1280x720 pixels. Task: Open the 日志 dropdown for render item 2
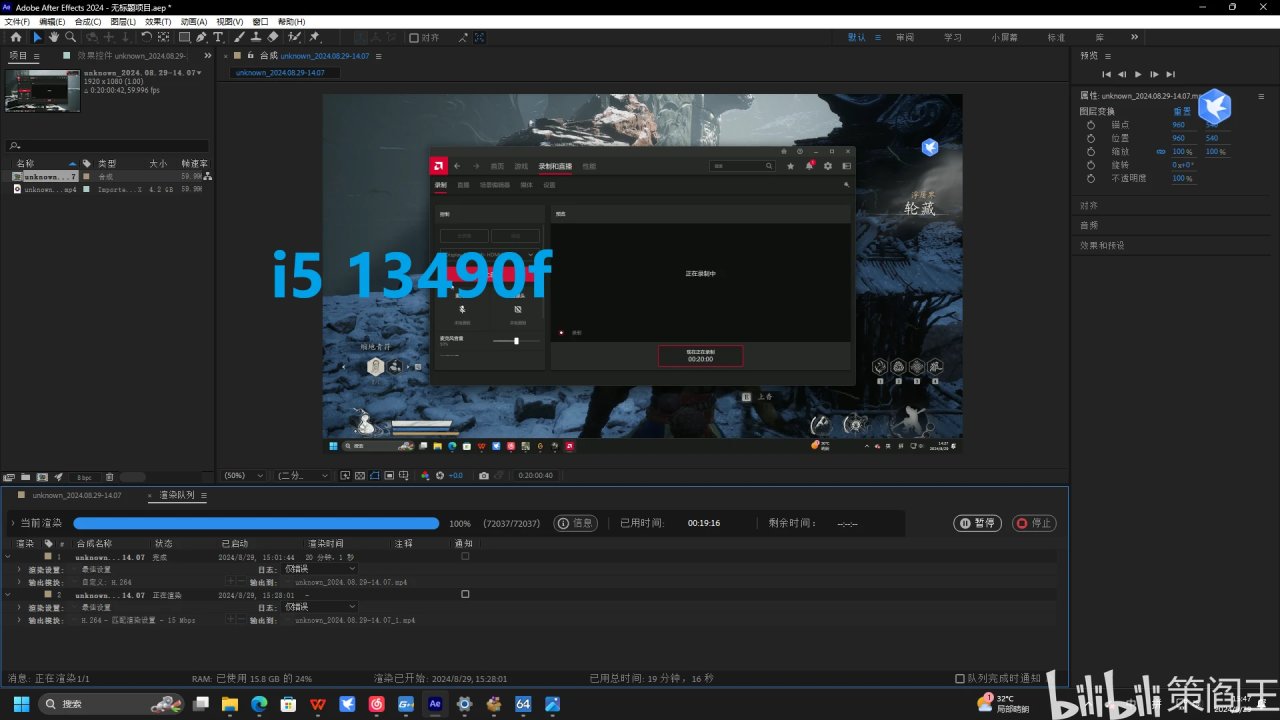[x=320, y=606]
